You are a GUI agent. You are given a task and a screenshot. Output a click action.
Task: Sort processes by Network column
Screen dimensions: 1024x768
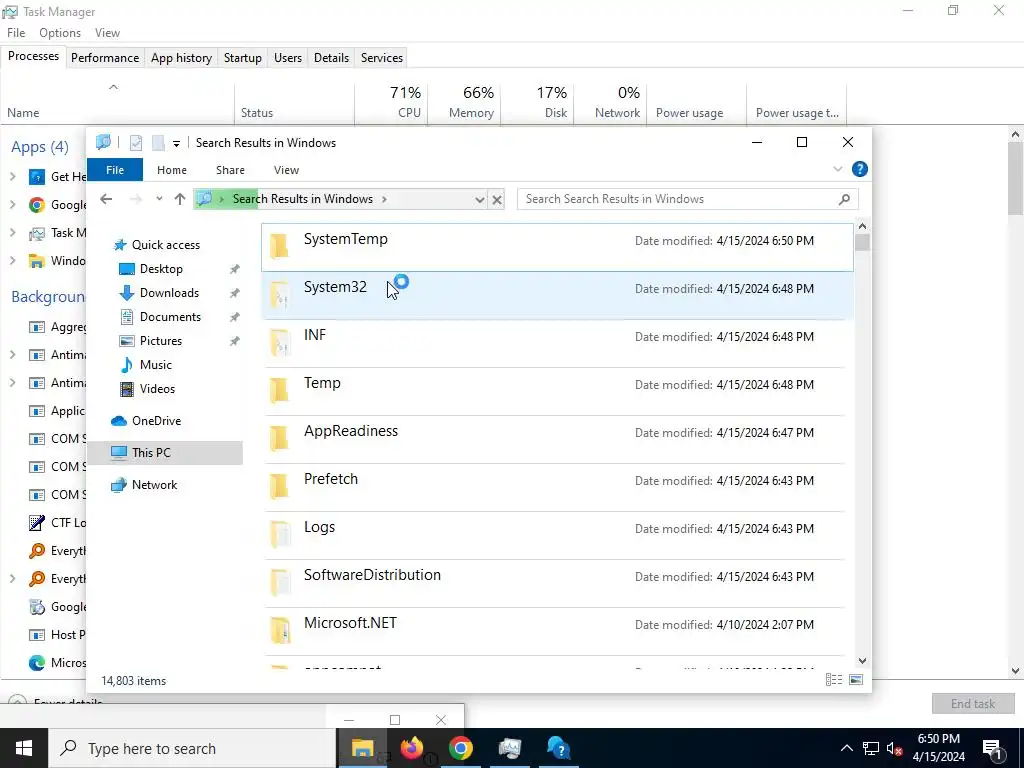(611, 102)
